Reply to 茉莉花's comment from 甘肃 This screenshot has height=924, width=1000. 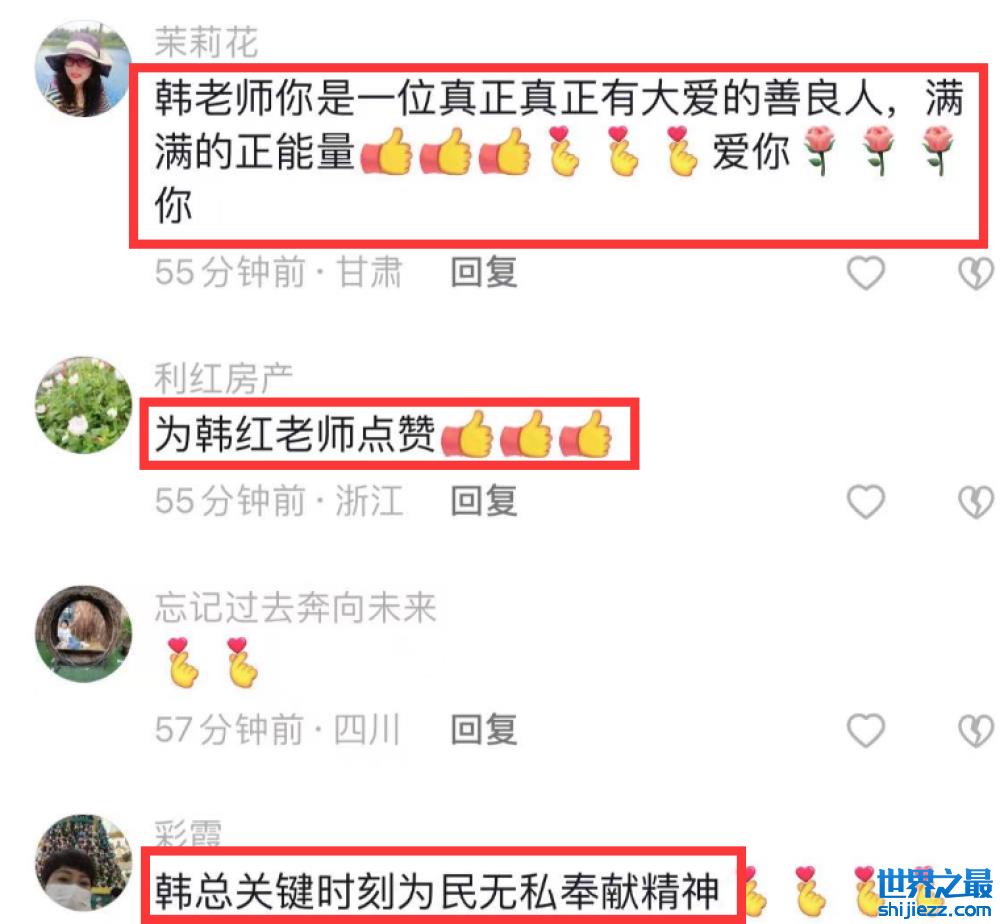pyautogui.click(x=483, y=272)
